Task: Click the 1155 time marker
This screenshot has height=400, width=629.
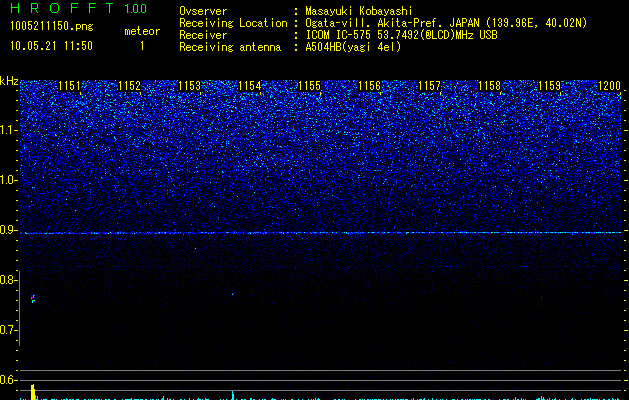Action: [310, 86]
